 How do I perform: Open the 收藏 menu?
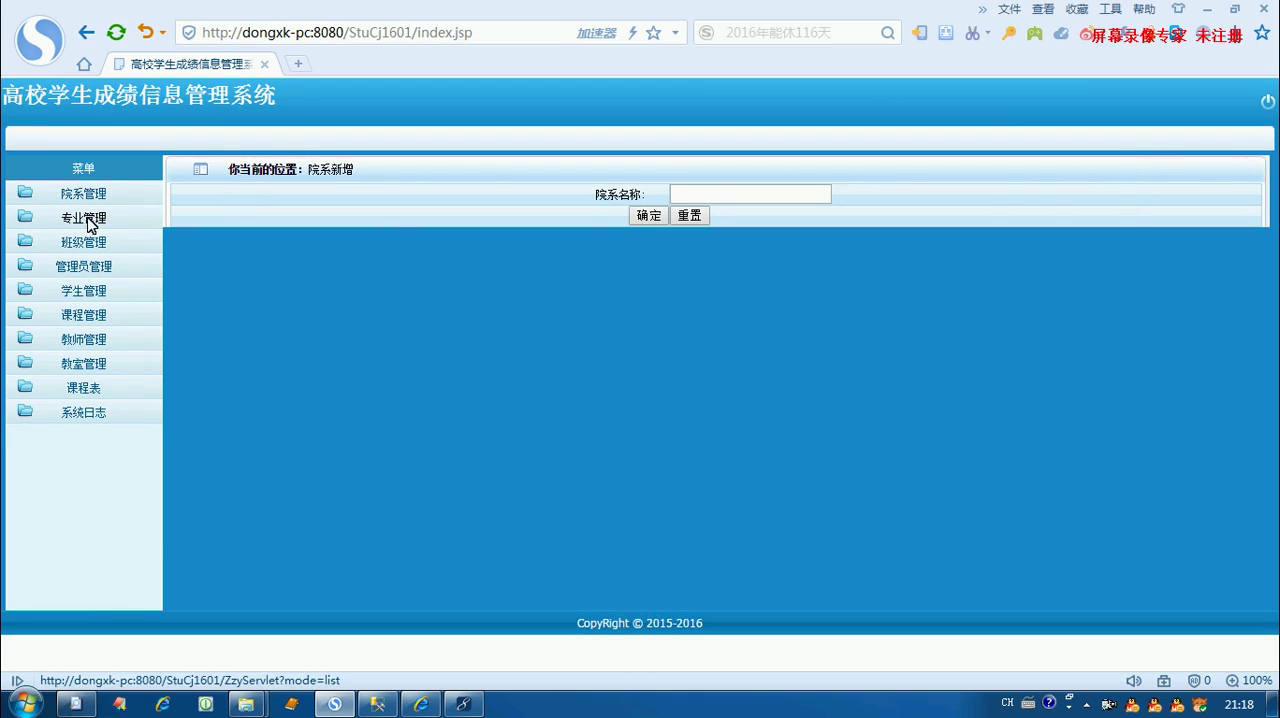point(1077,9)
